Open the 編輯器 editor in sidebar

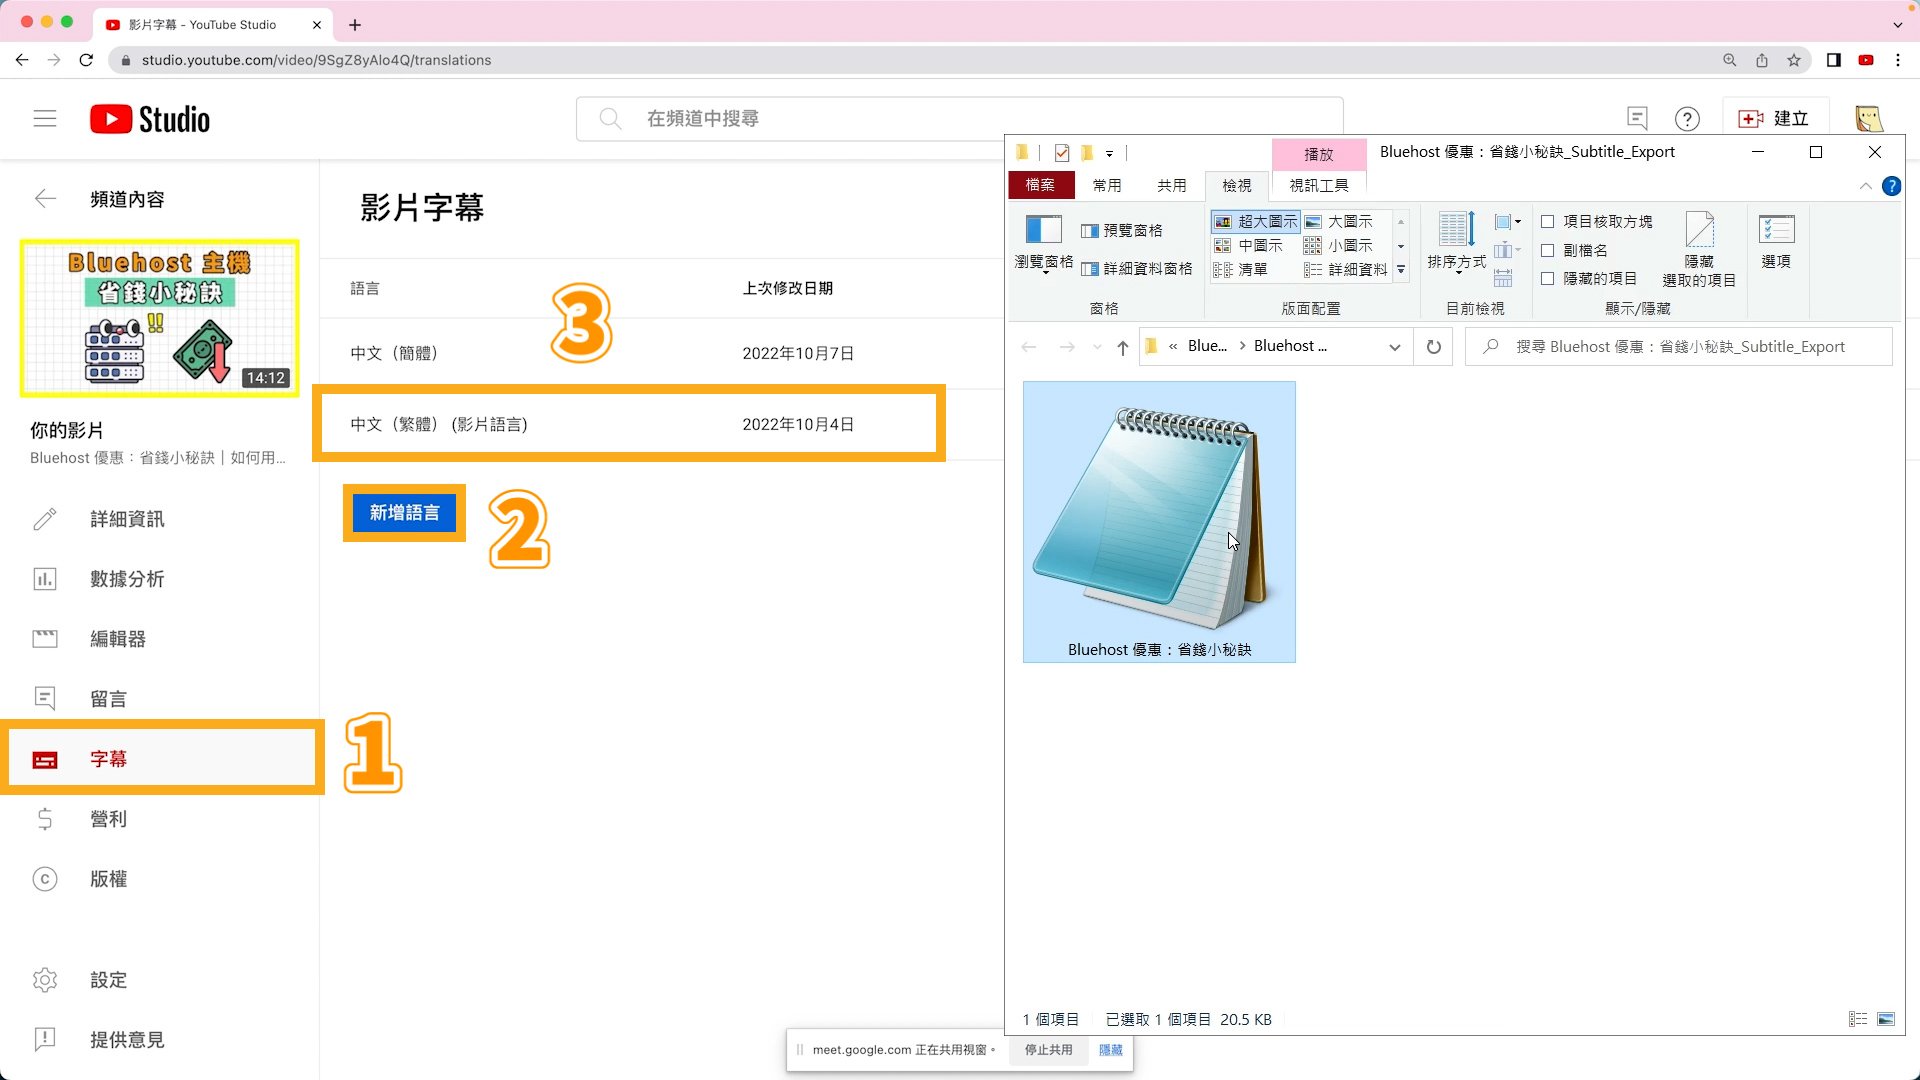point(160,639)
